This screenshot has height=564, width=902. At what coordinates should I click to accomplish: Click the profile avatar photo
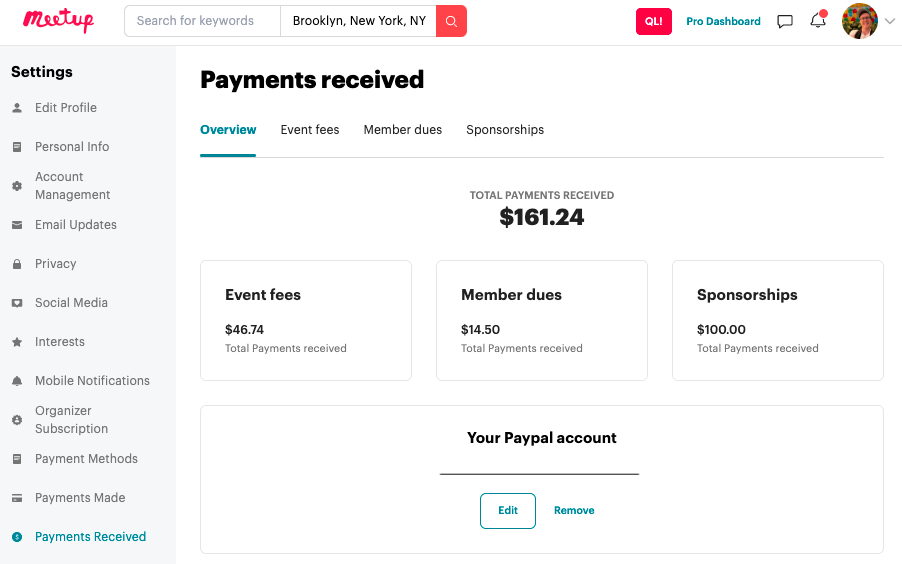click(859, 21)
